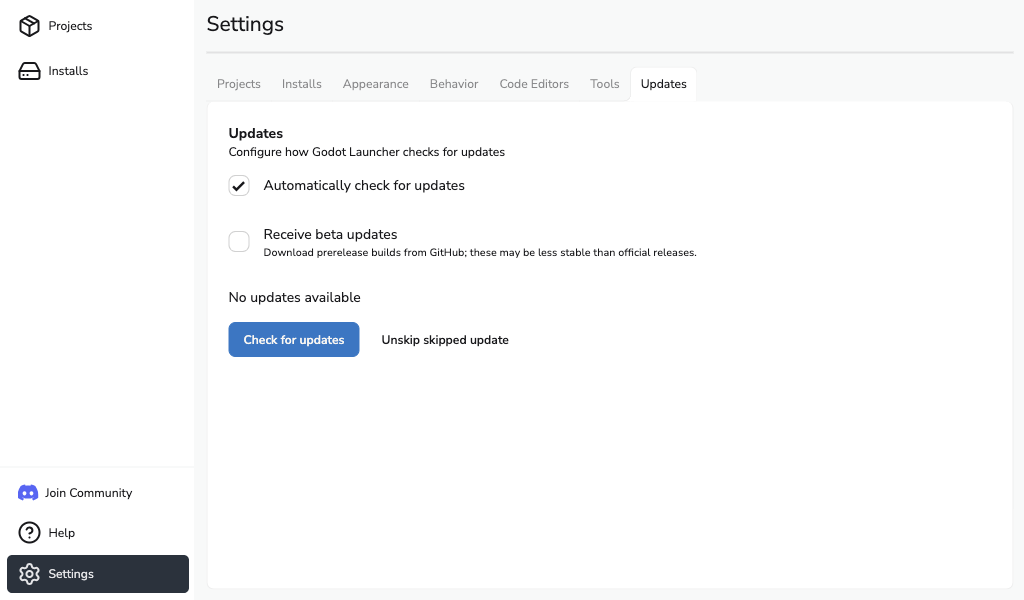Select the Settings sidebar entry

(x=98, y=574)
